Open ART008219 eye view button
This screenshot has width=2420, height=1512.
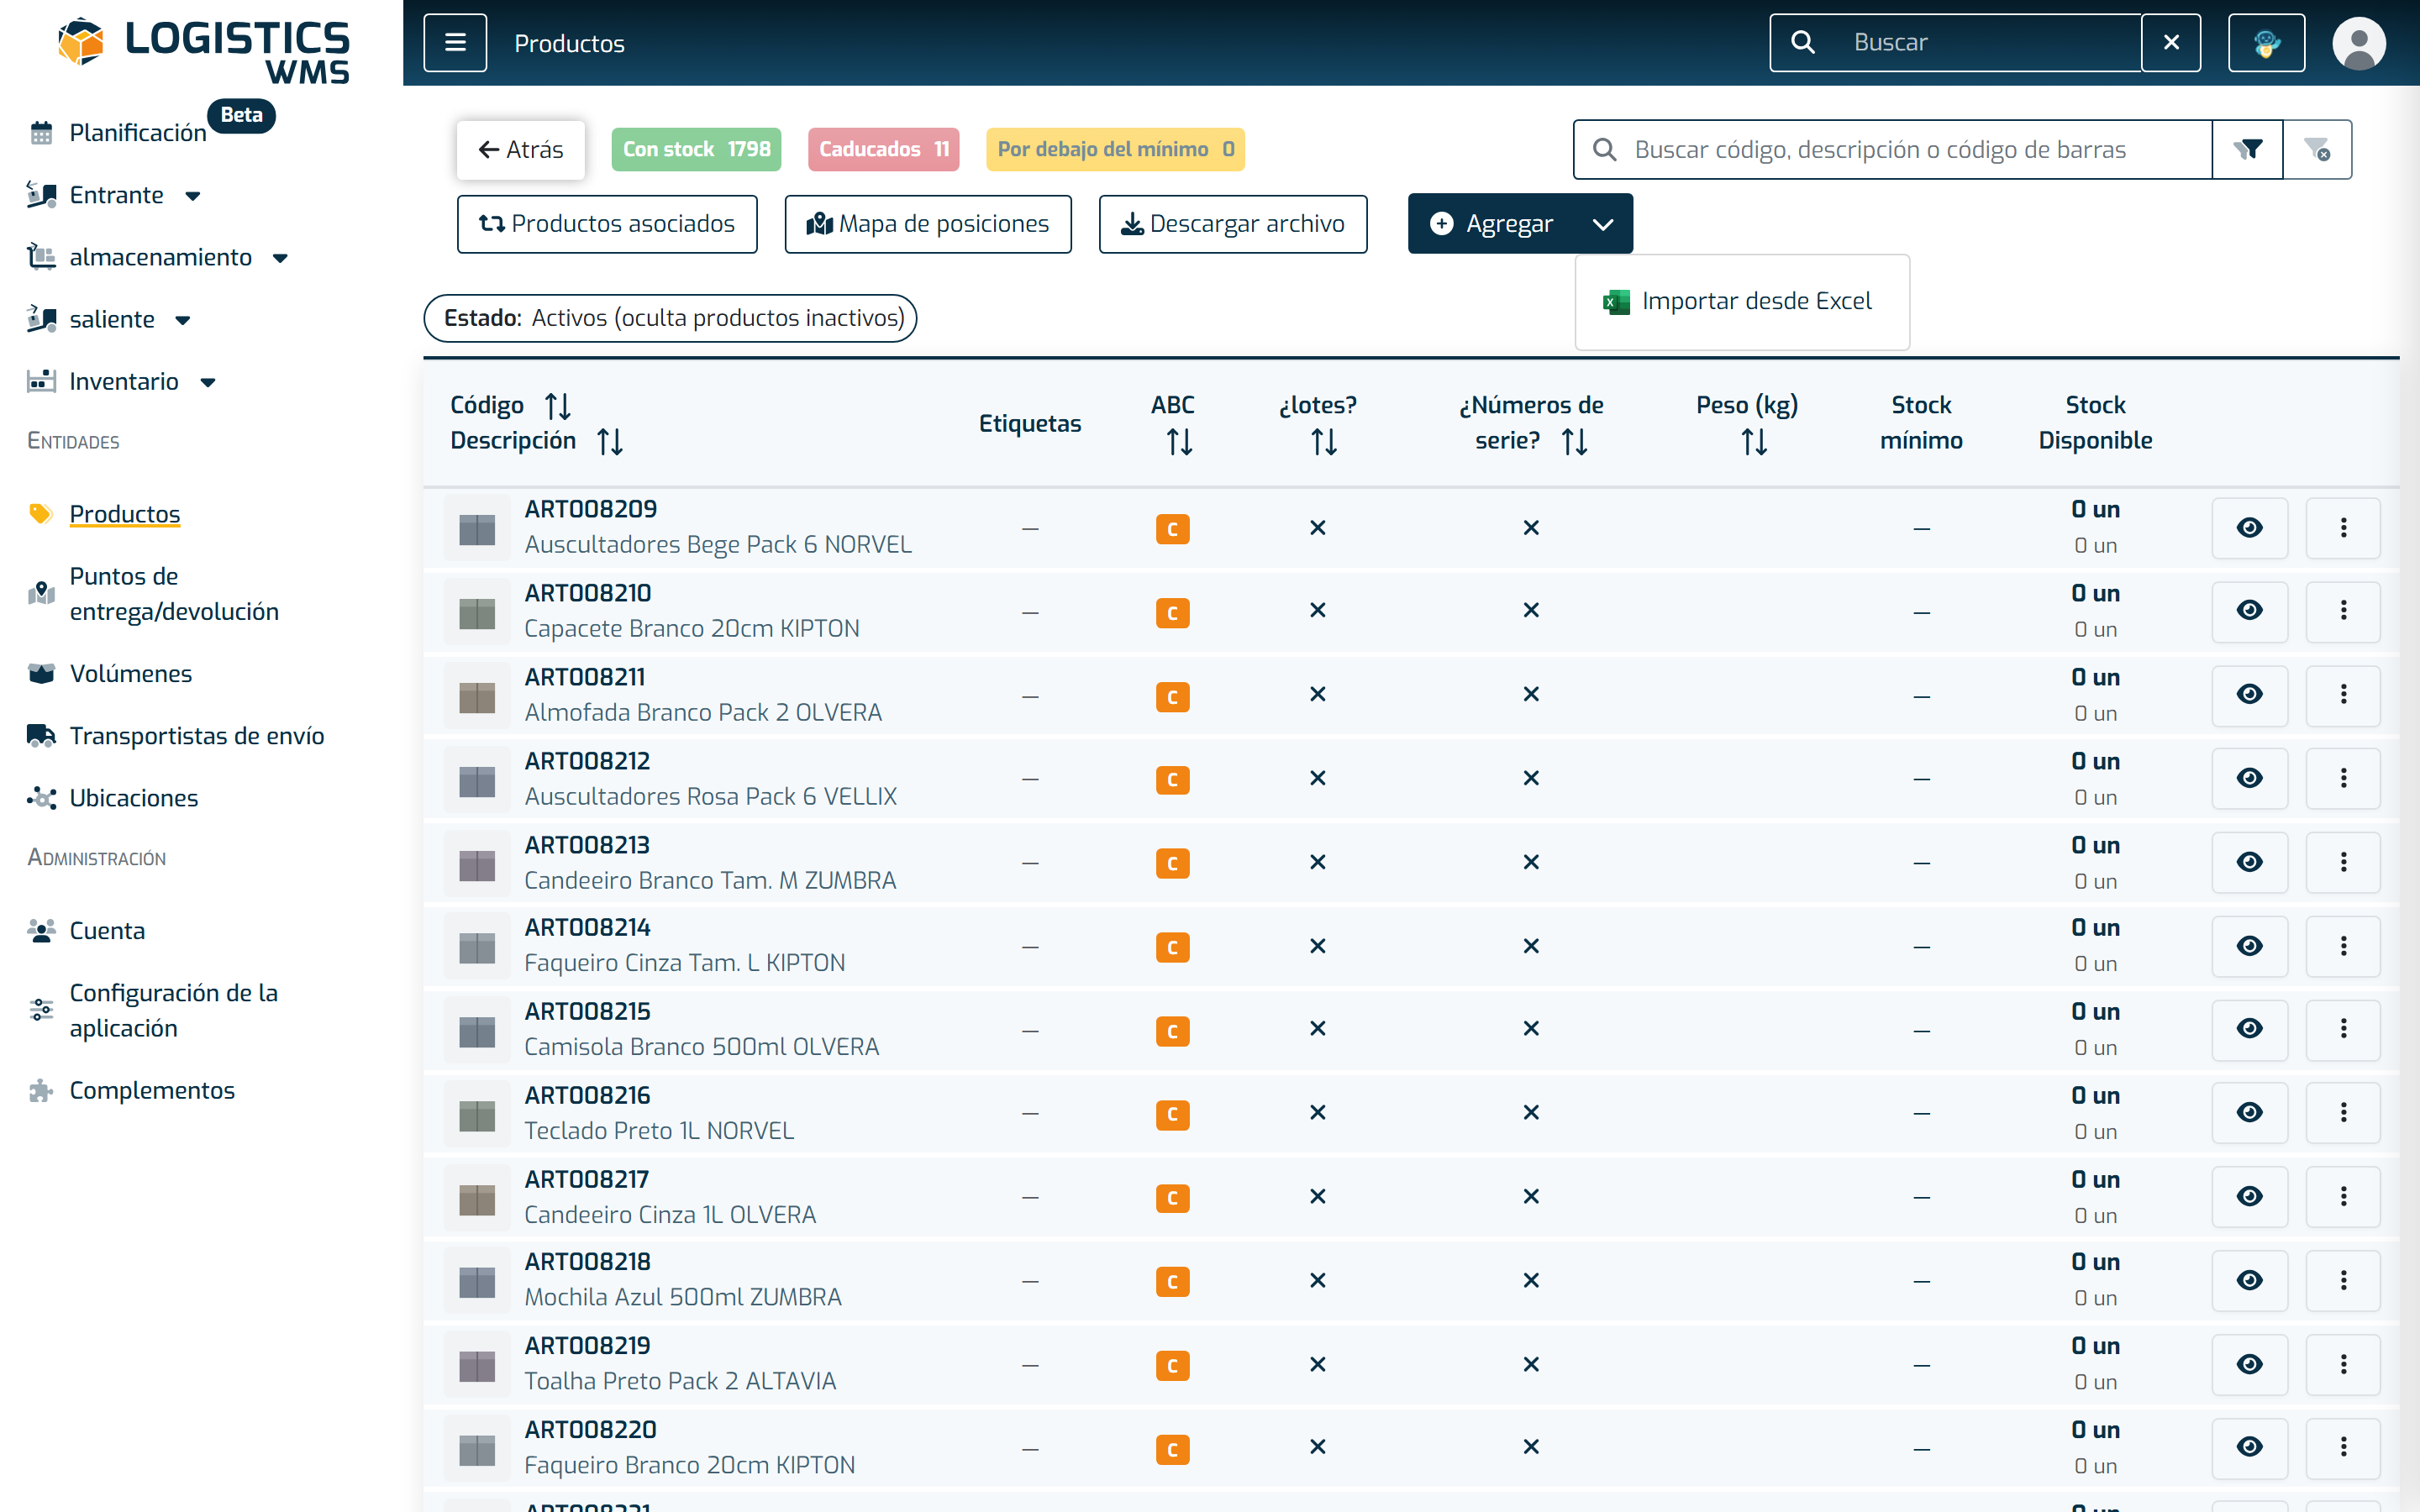pos(2249,1364)
